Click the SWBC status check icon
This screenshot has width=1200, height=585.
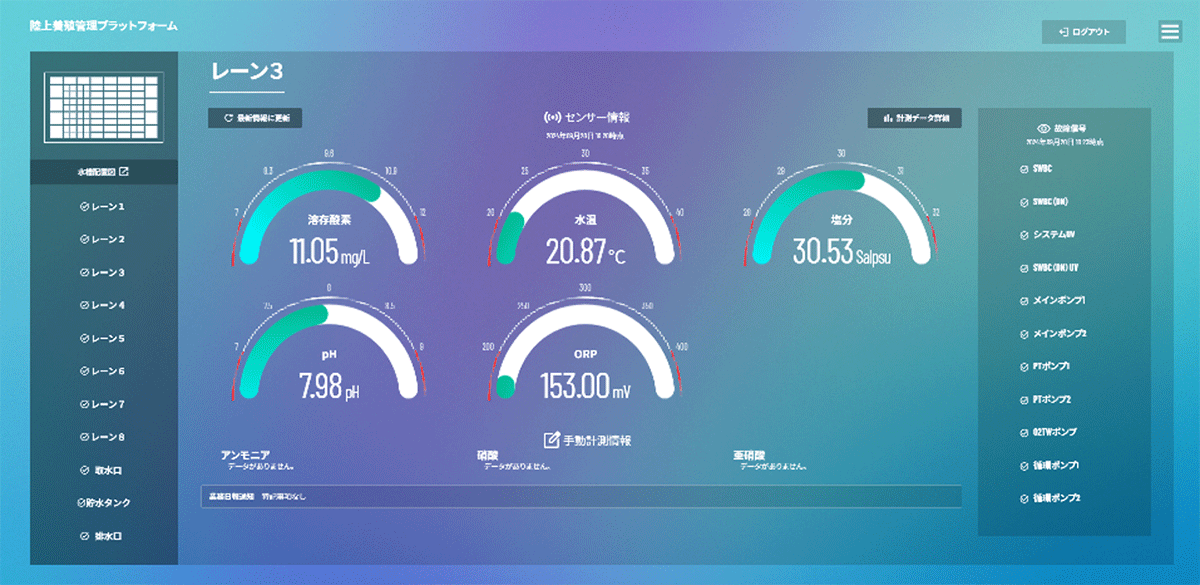point(1024,168)
